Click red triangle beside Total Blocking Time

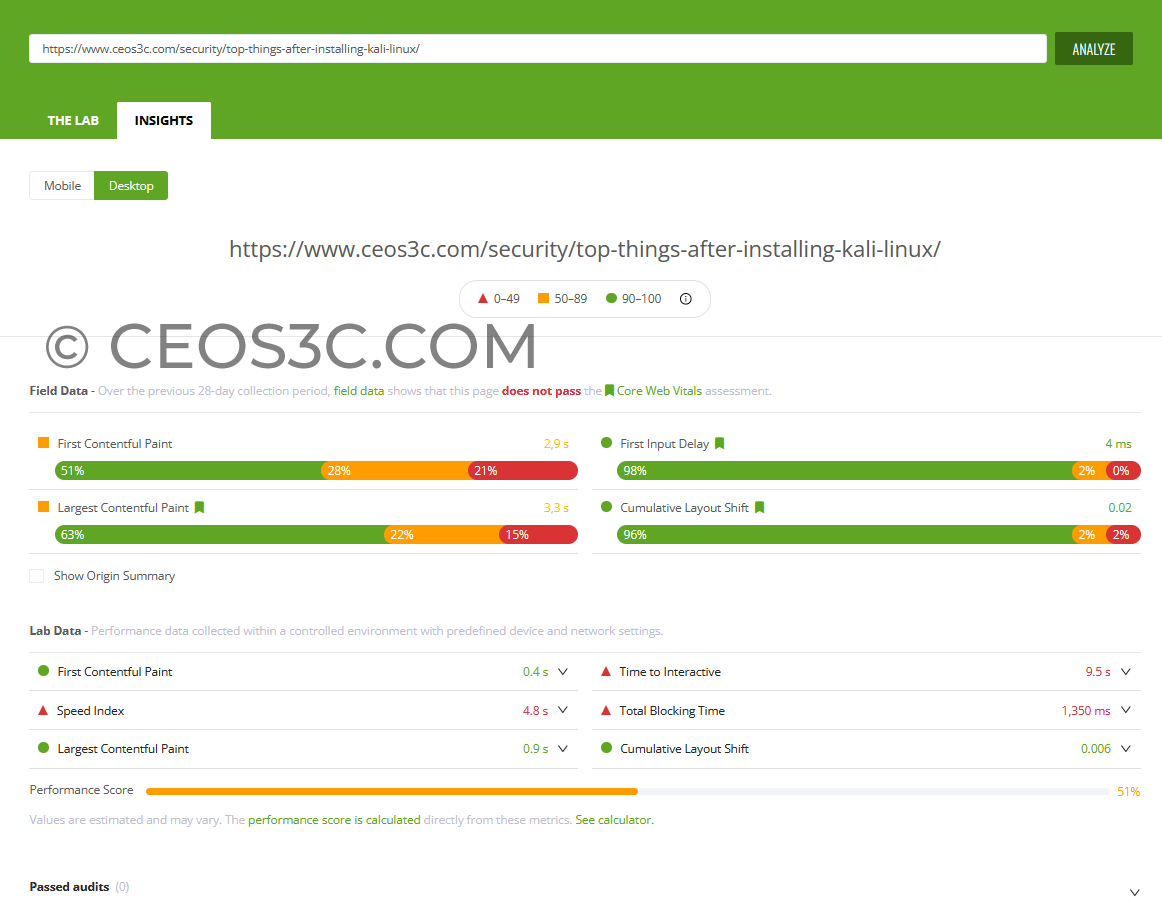605,710
